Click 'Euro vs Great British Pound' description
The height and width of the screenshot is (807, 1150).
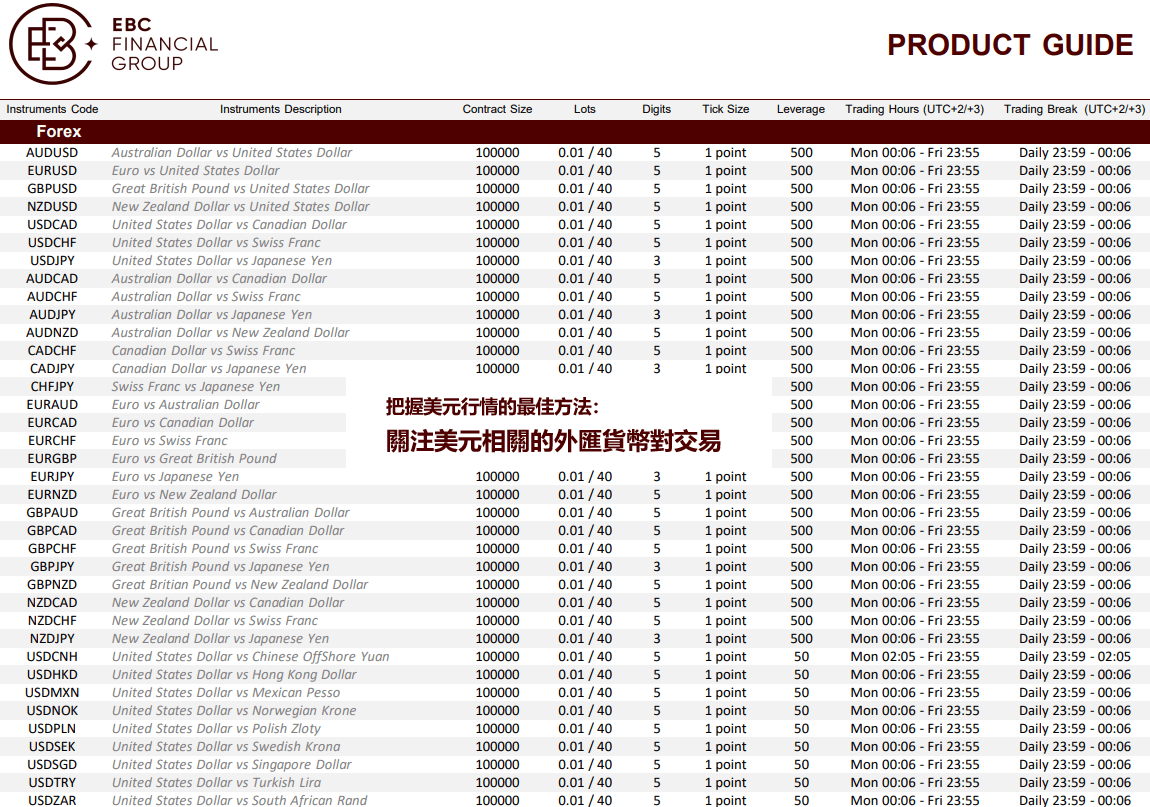194,459
